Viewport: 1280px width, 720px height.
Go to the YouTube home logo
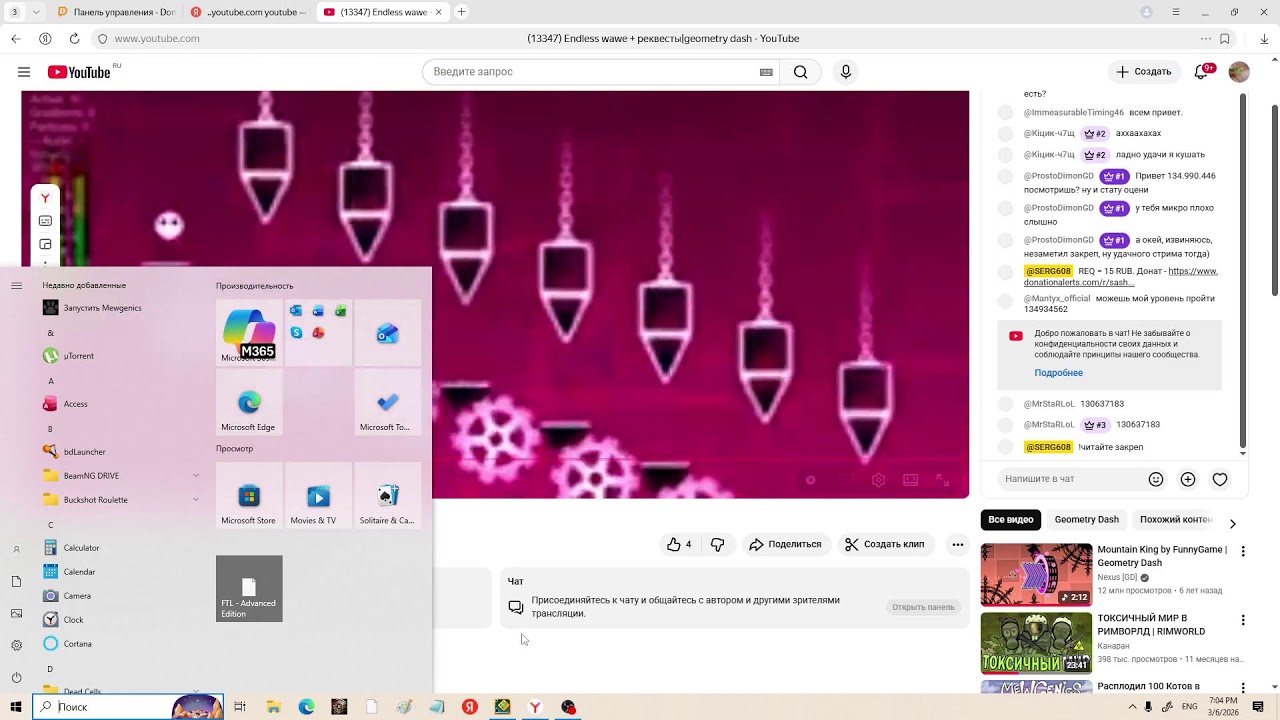point(79,72)
